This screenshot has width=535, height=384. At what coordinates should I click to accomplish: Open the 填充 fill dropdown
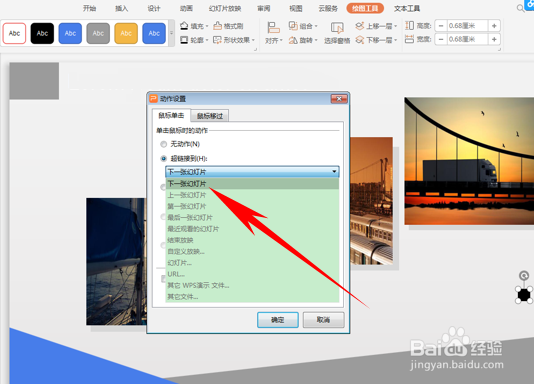coord(194,26)
